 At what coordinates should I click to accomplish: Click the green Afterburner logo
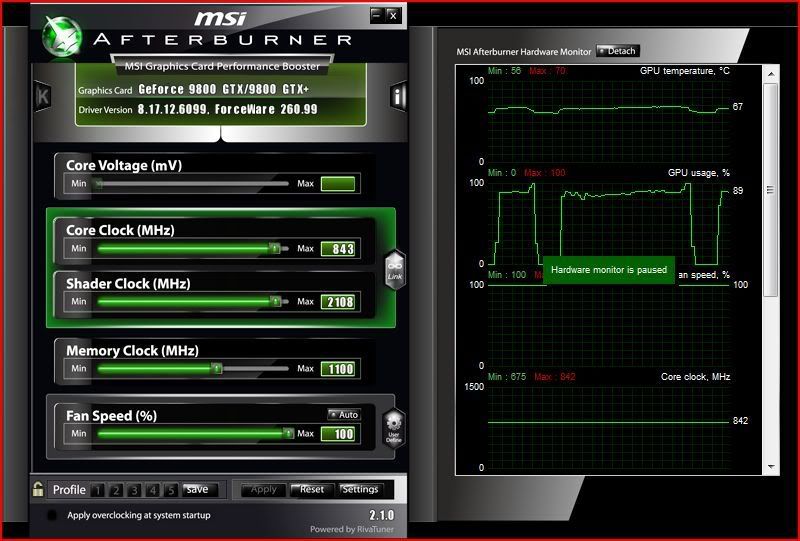pos(62,36)
